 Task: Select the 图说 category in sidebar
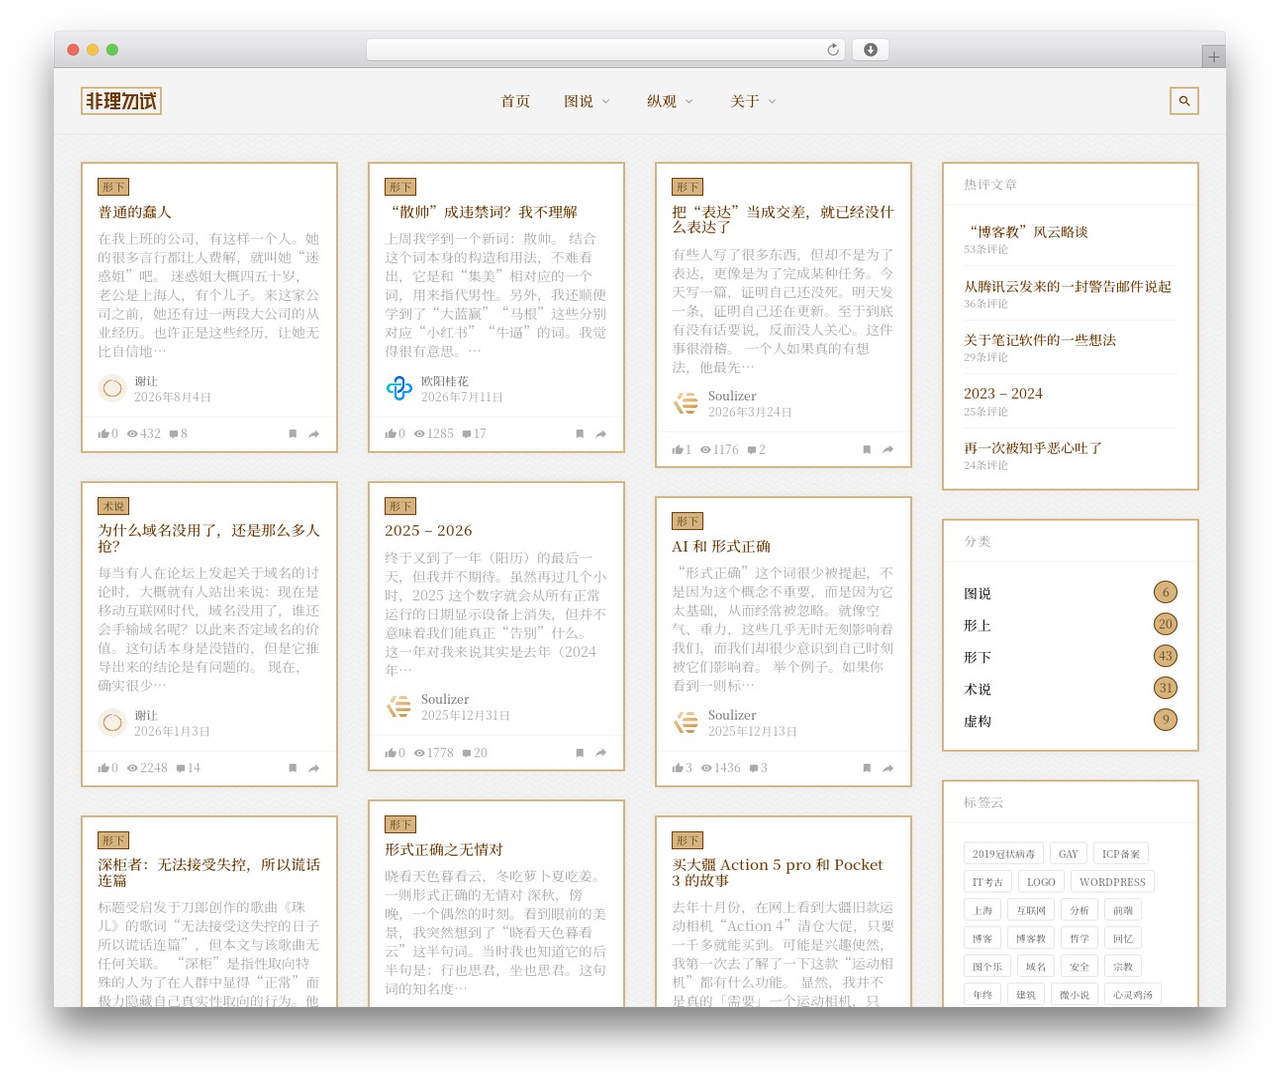point(978,594)
